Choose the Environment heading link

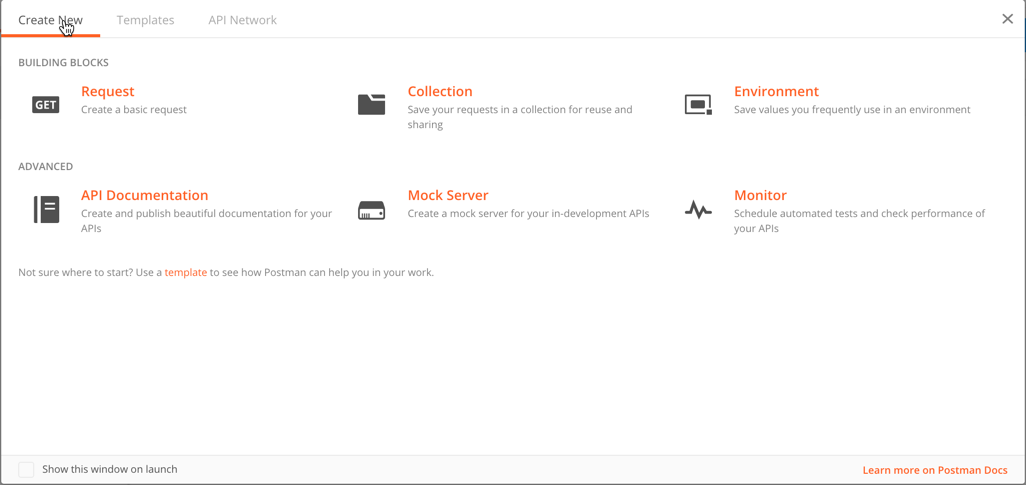tap(776, 92)
